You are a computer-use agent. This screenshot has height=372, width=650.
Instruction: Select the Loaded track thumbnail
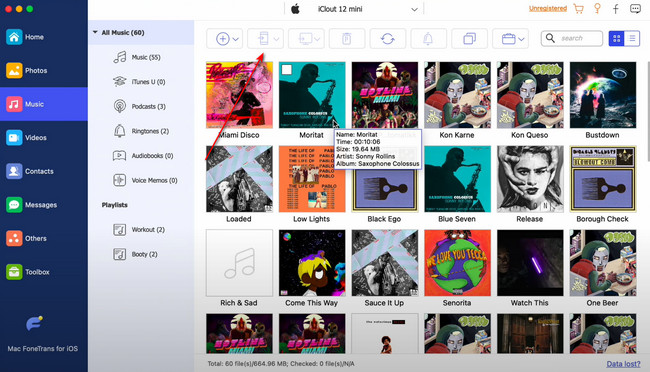pyautogui.click(x=239, y=179)
